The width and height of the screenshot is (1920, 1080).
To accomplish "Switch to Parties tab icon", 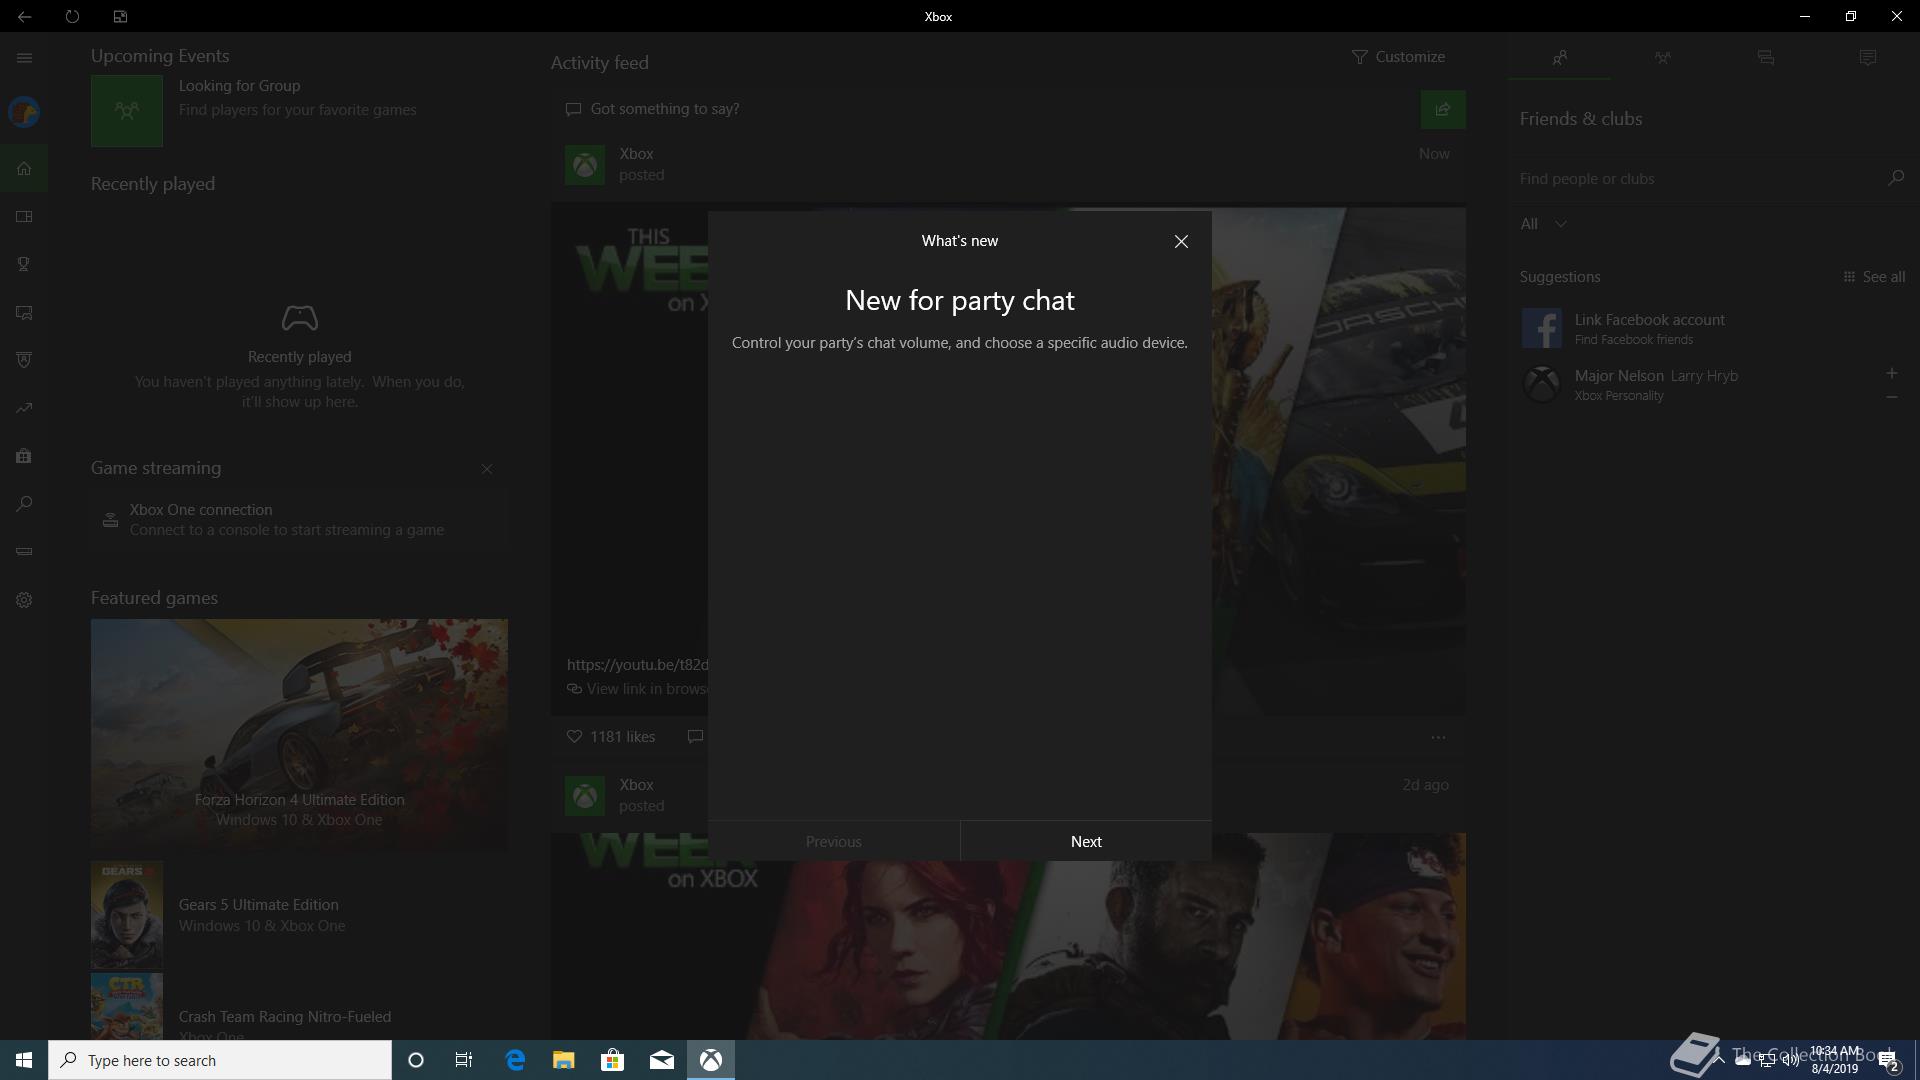I will [x=1662, y=58].
